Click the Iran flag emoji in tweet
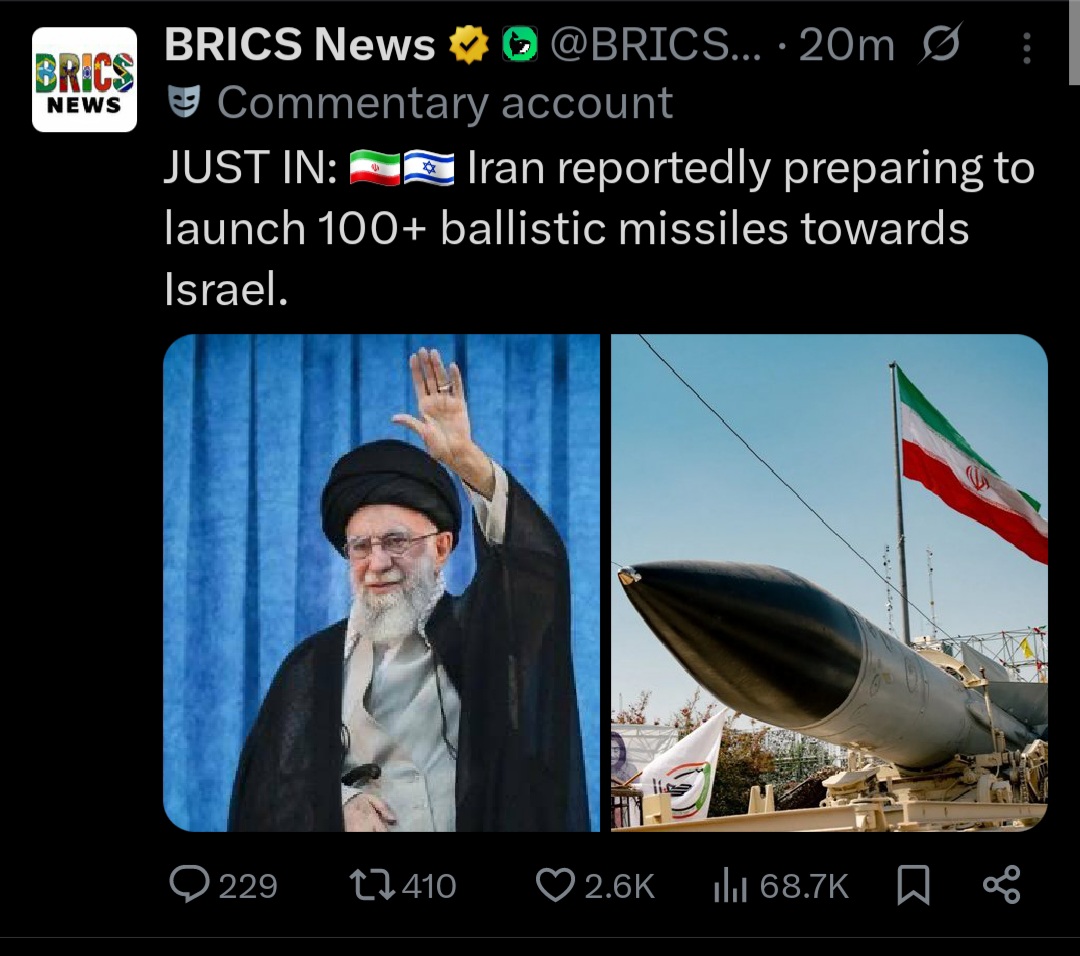This screenshot has width=1080, height=956. coord(375,167)
